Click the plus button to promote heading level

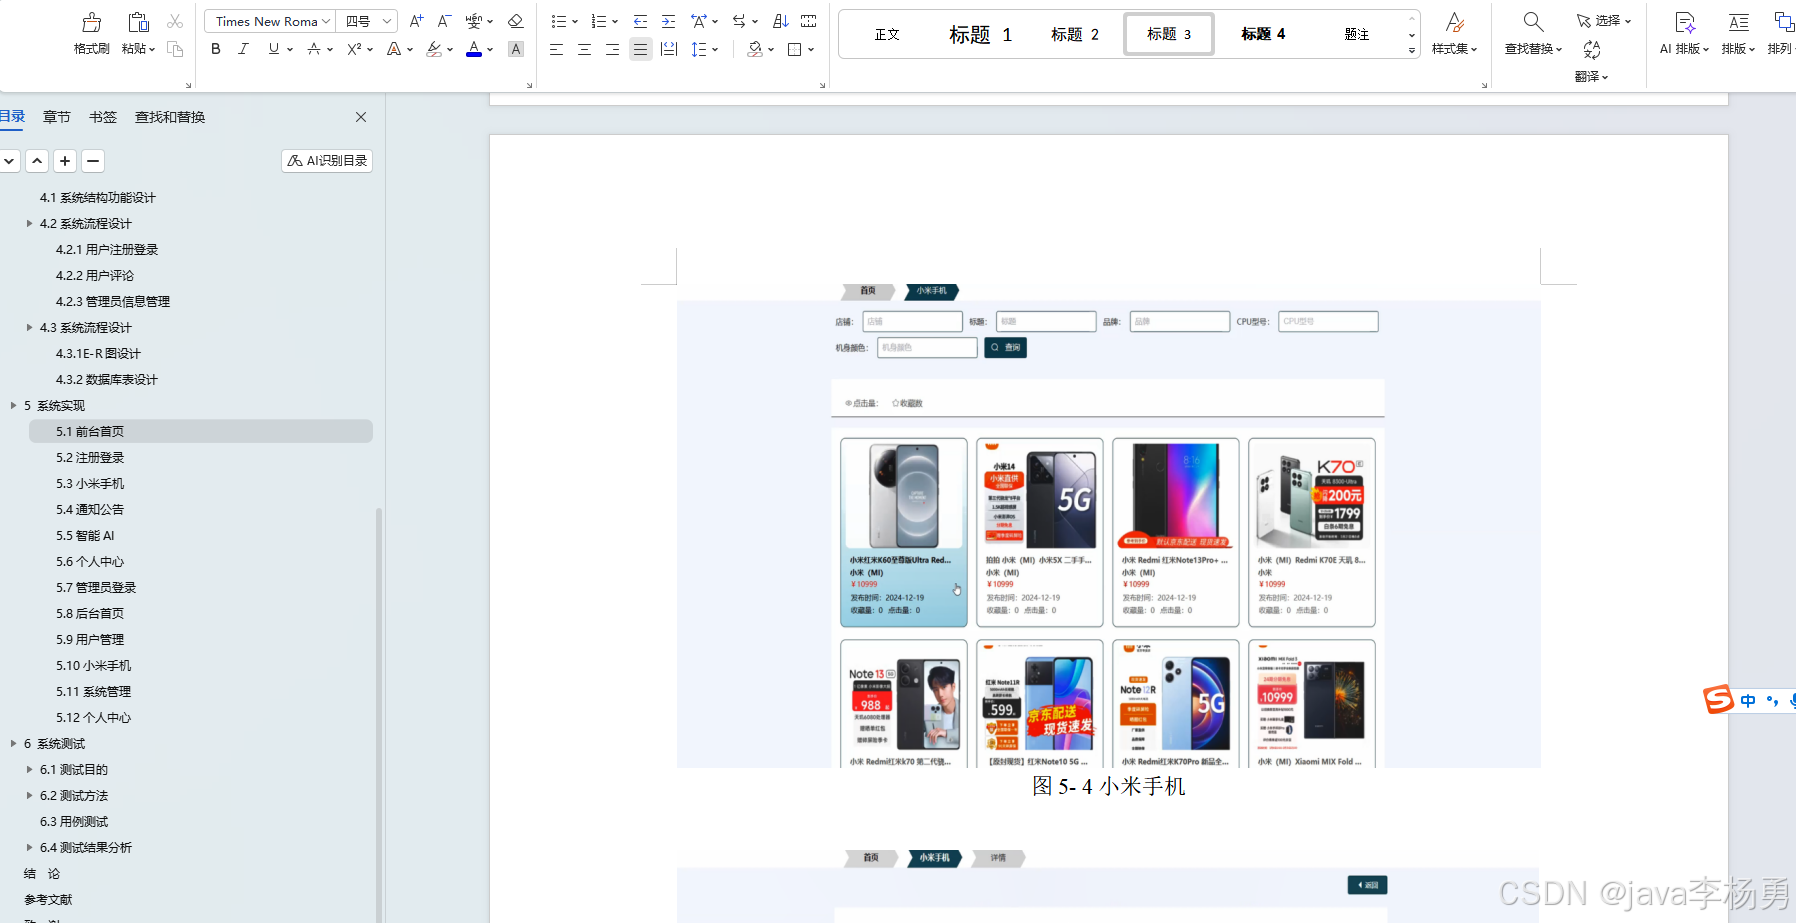[x=65, y=161]
